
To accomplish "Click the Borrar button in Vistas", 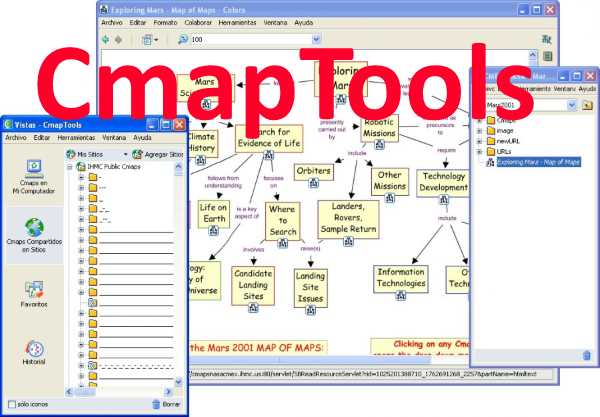I will click(x=166, y=404).
